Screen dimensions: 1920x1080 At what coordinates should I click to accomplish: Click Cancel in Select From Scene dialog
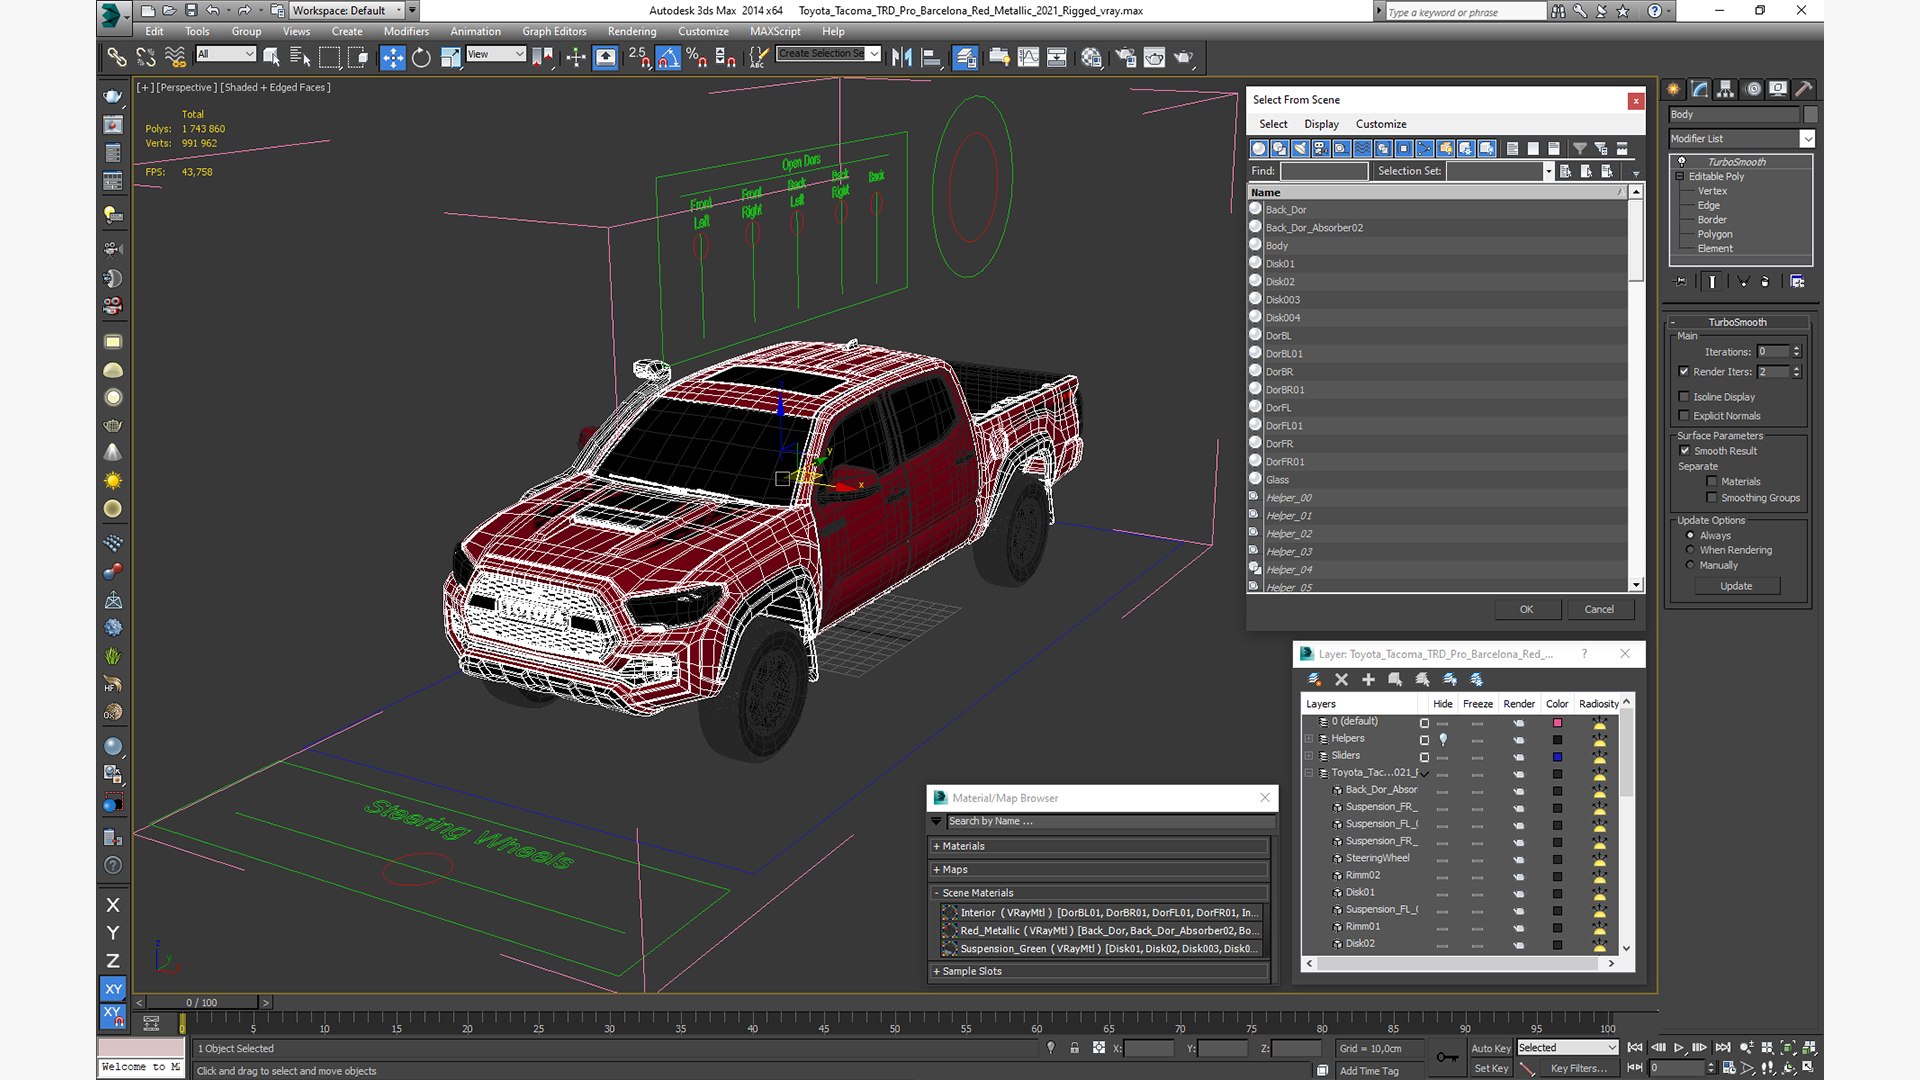(x=1598, y=609)
